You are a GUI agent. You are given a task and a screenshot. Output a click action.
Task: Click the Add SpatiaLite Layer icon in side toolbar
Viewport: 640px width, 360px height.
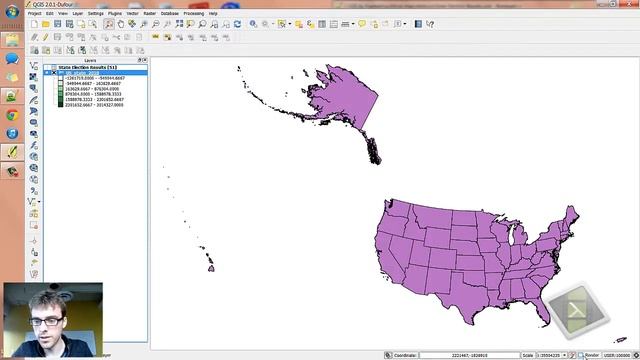[x=34, y=100]
